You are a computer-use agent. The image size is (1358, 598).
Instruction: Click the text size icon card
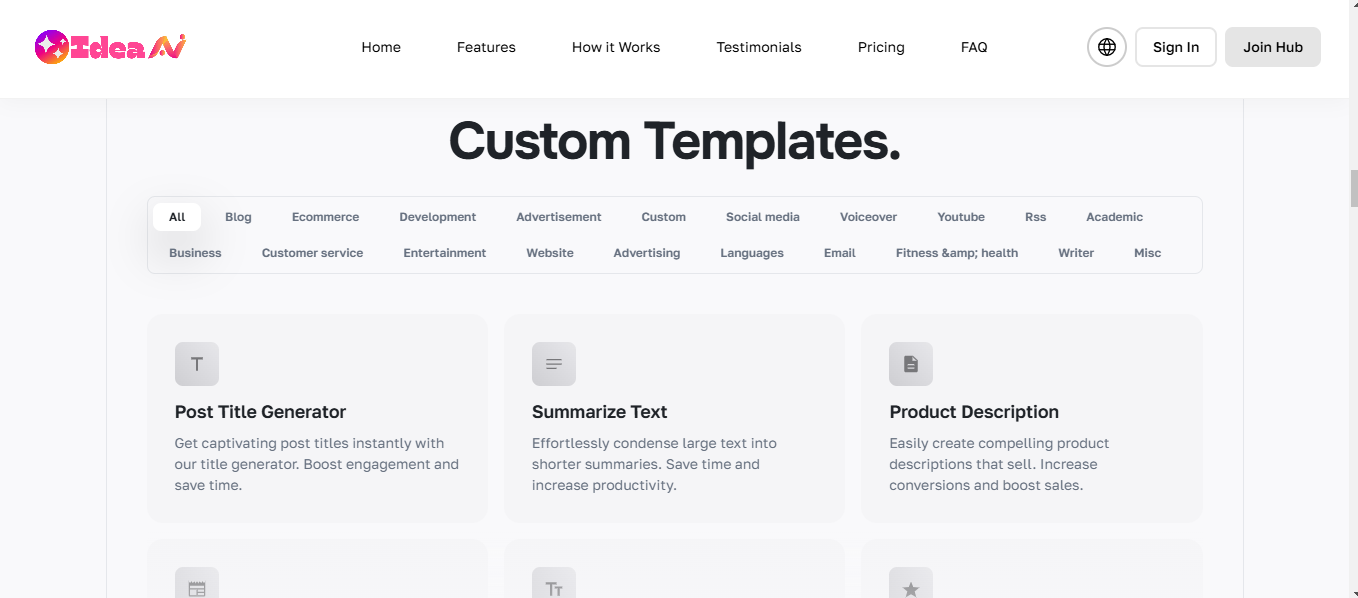tap(554, 586)
